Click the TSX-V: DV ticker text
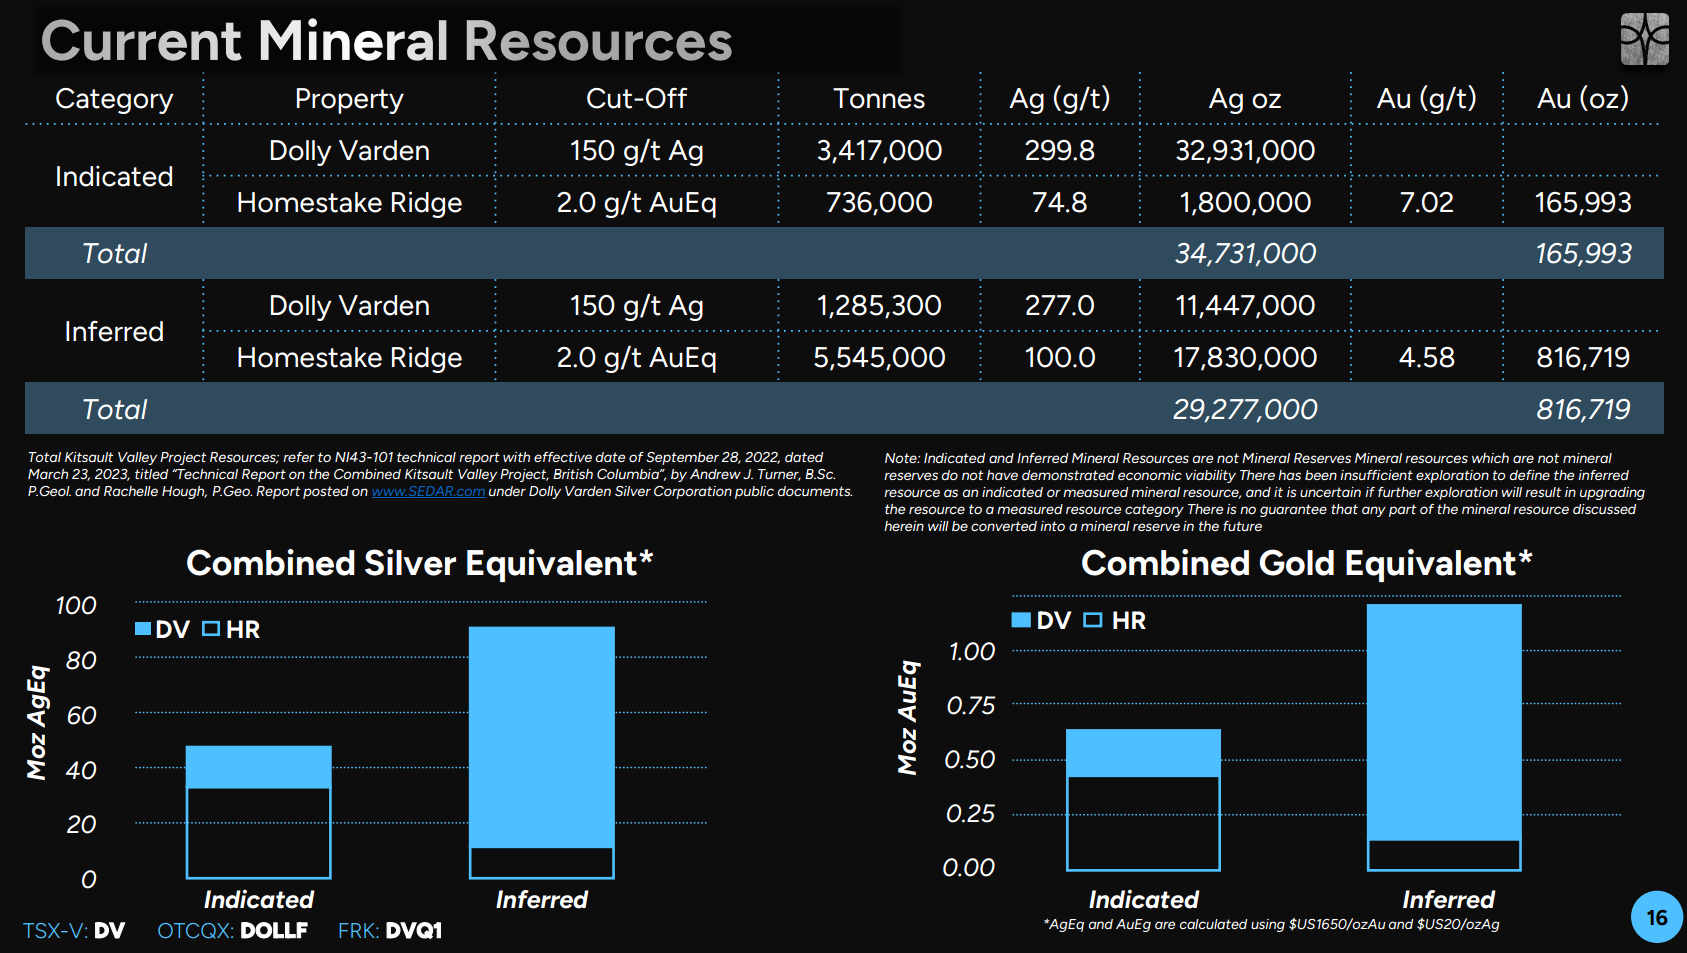The height and width of the screenshot is (953, 1687). pyautogui.click(x=74, y=931)
